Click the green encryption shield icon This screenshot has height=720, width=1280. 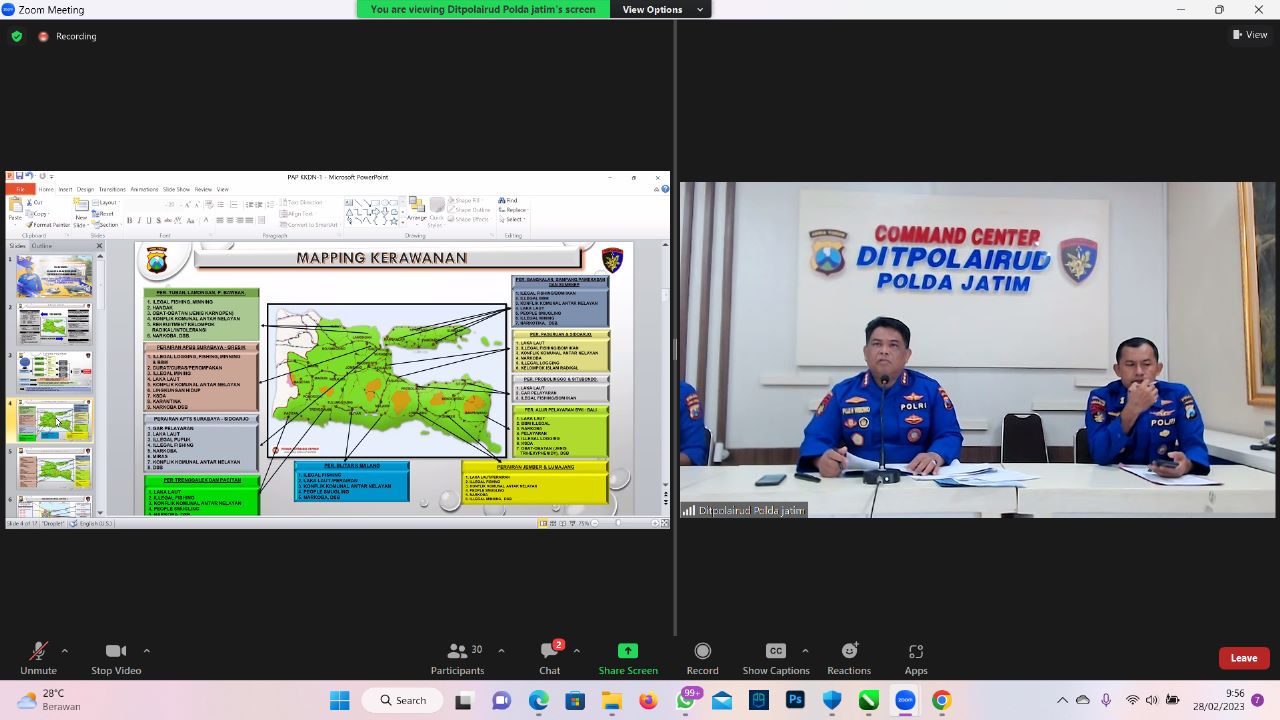click(x=17, y=36)
